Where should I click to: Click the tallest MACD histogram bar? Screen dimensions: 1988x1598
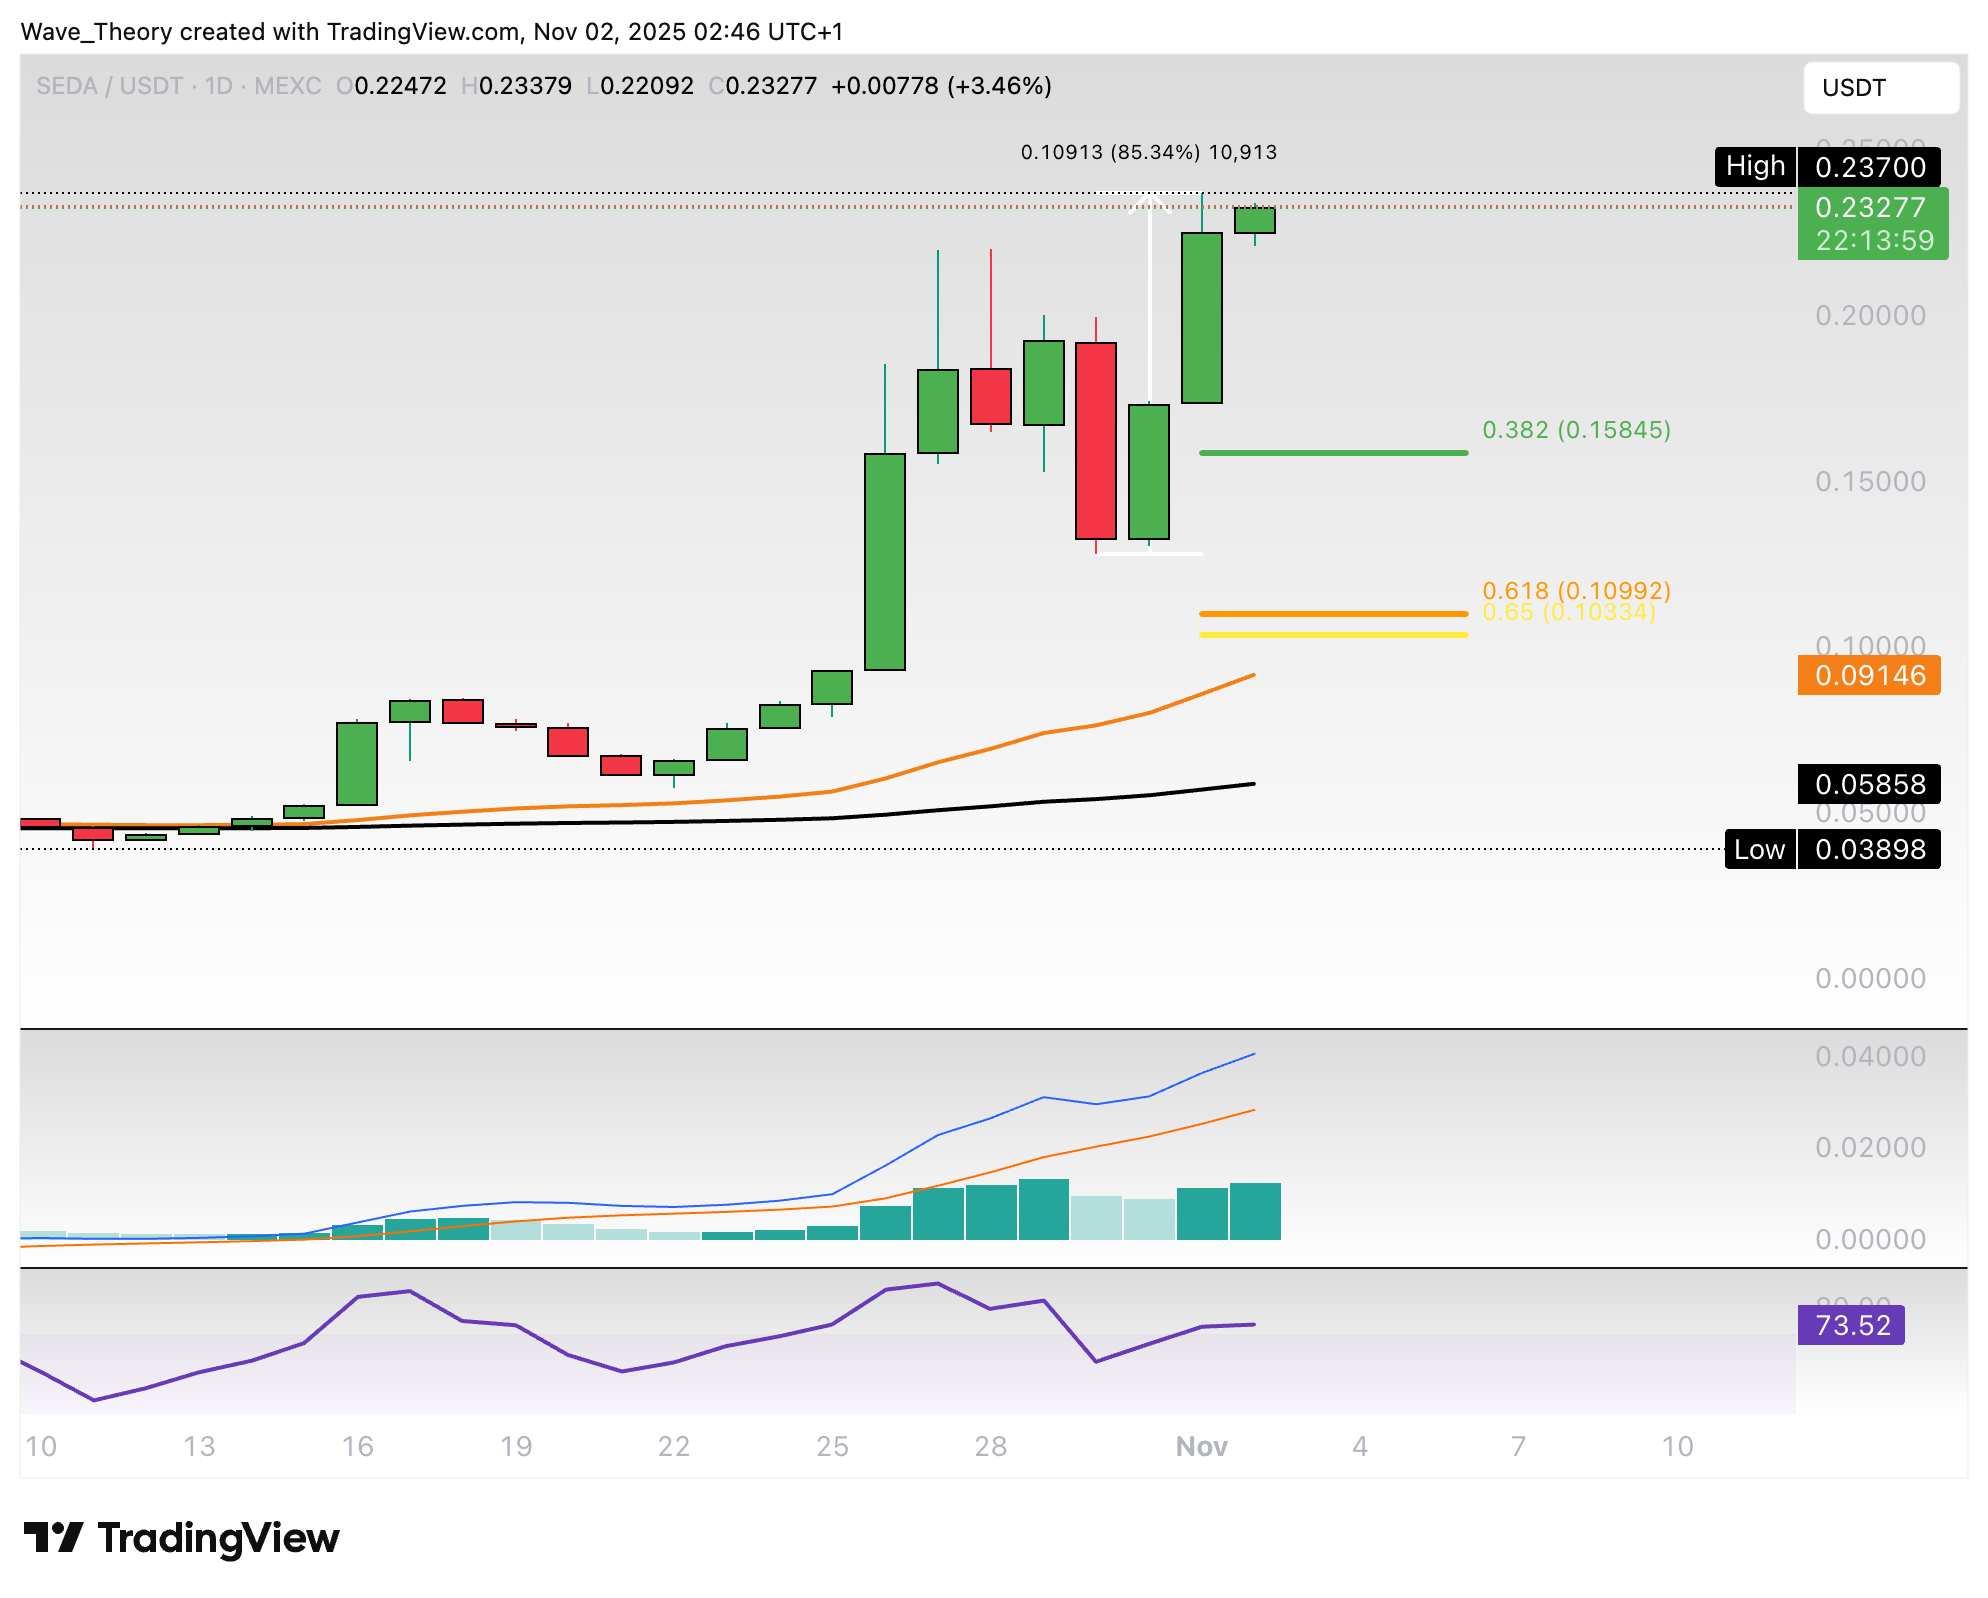1043,1209
